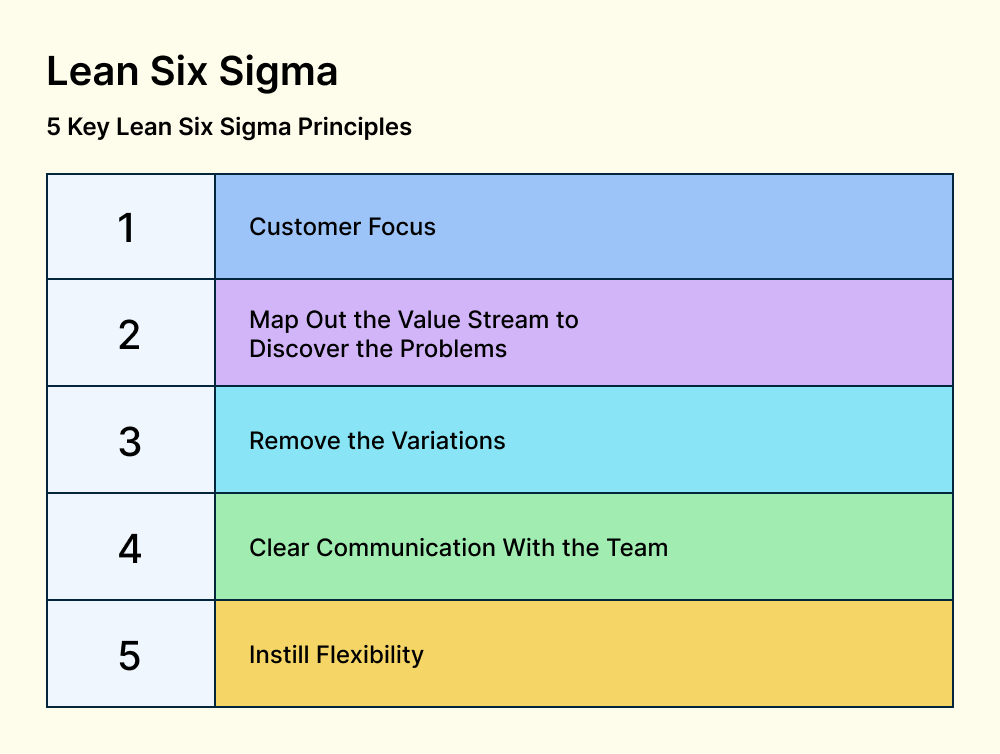Screen dimensions: 1000x754
Task: Click the "5 Key Lean Six Sigma Principles" subtitle
Action: coord(229,128)
